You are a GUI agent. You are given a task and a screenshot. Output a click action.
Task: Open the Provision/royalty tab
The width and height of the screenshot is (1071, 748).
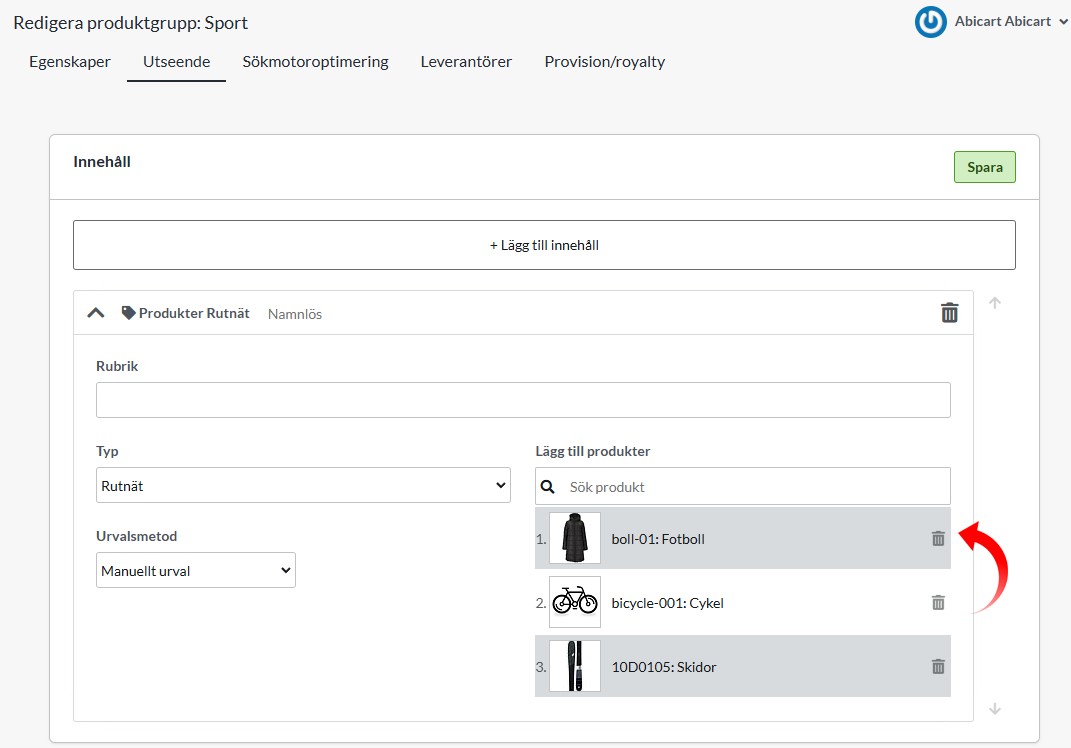click(604, 62)
